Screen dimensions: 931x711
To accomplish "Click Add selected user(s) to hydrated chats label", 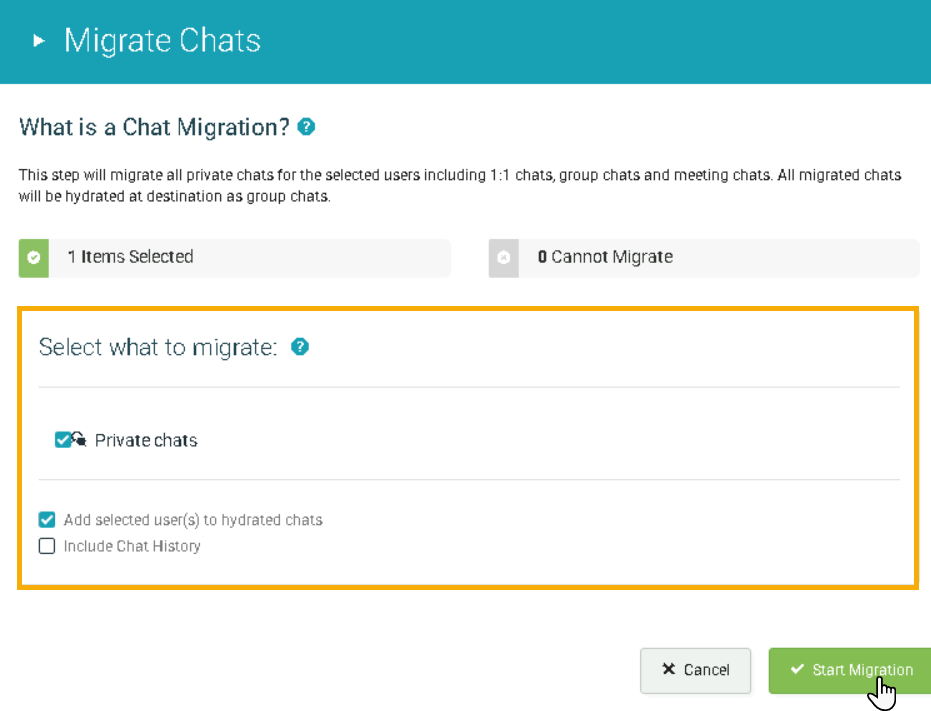I will tap(193, 520).
